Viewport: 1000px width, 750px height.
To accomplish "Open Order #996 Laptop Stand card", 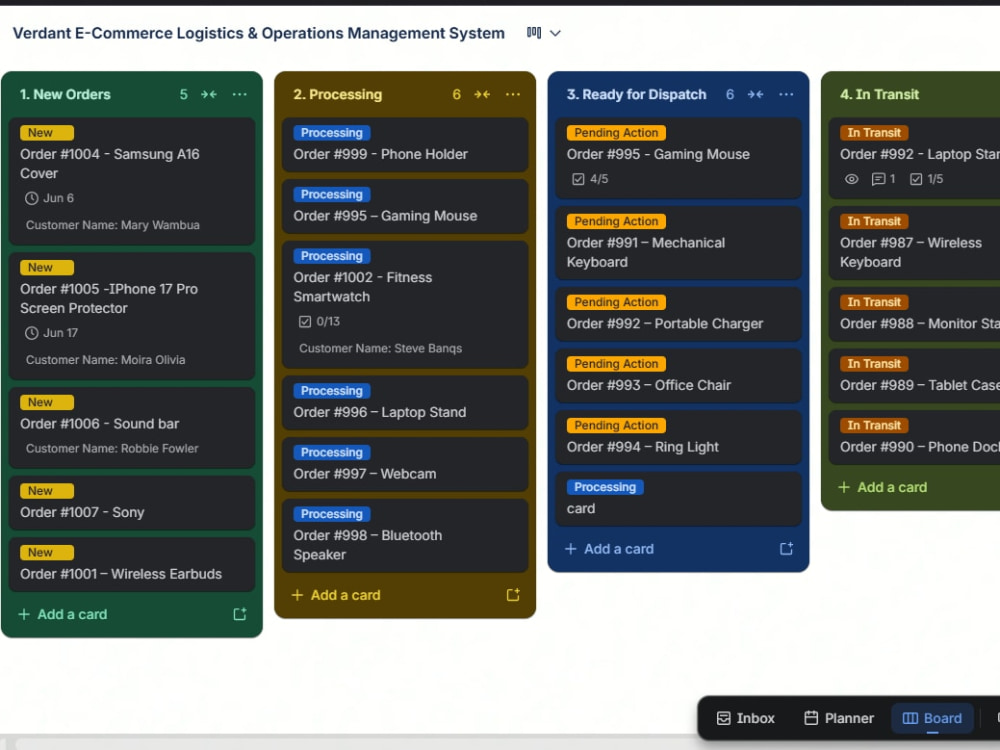I will [x=405, y=402].
